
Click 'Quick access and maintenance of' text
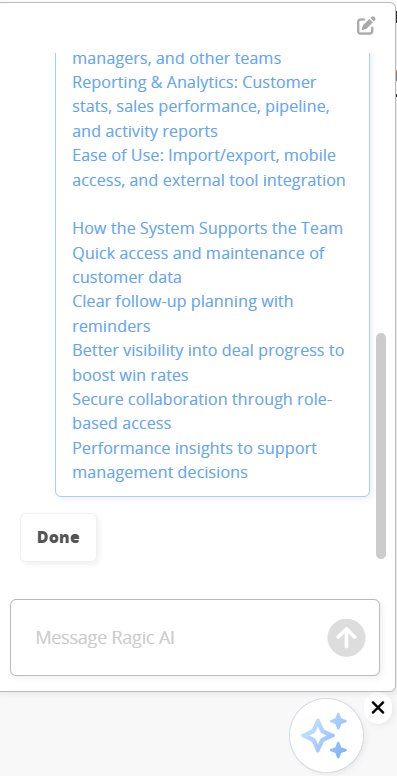pyautogui.click(x=198, y=253)
